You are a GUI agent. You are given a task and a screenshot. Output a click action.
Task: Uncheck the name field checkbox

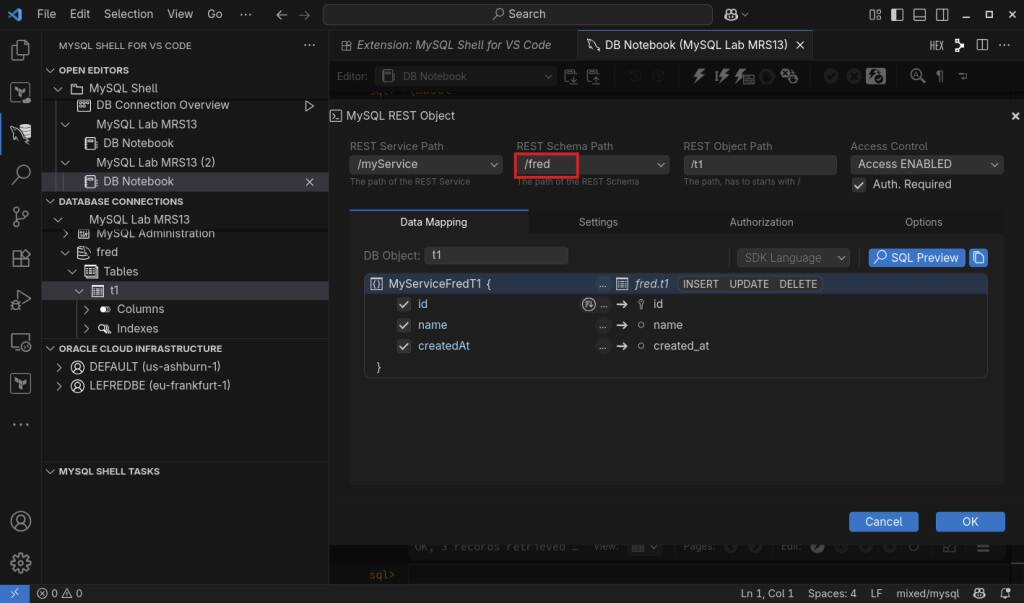(404, 325)
